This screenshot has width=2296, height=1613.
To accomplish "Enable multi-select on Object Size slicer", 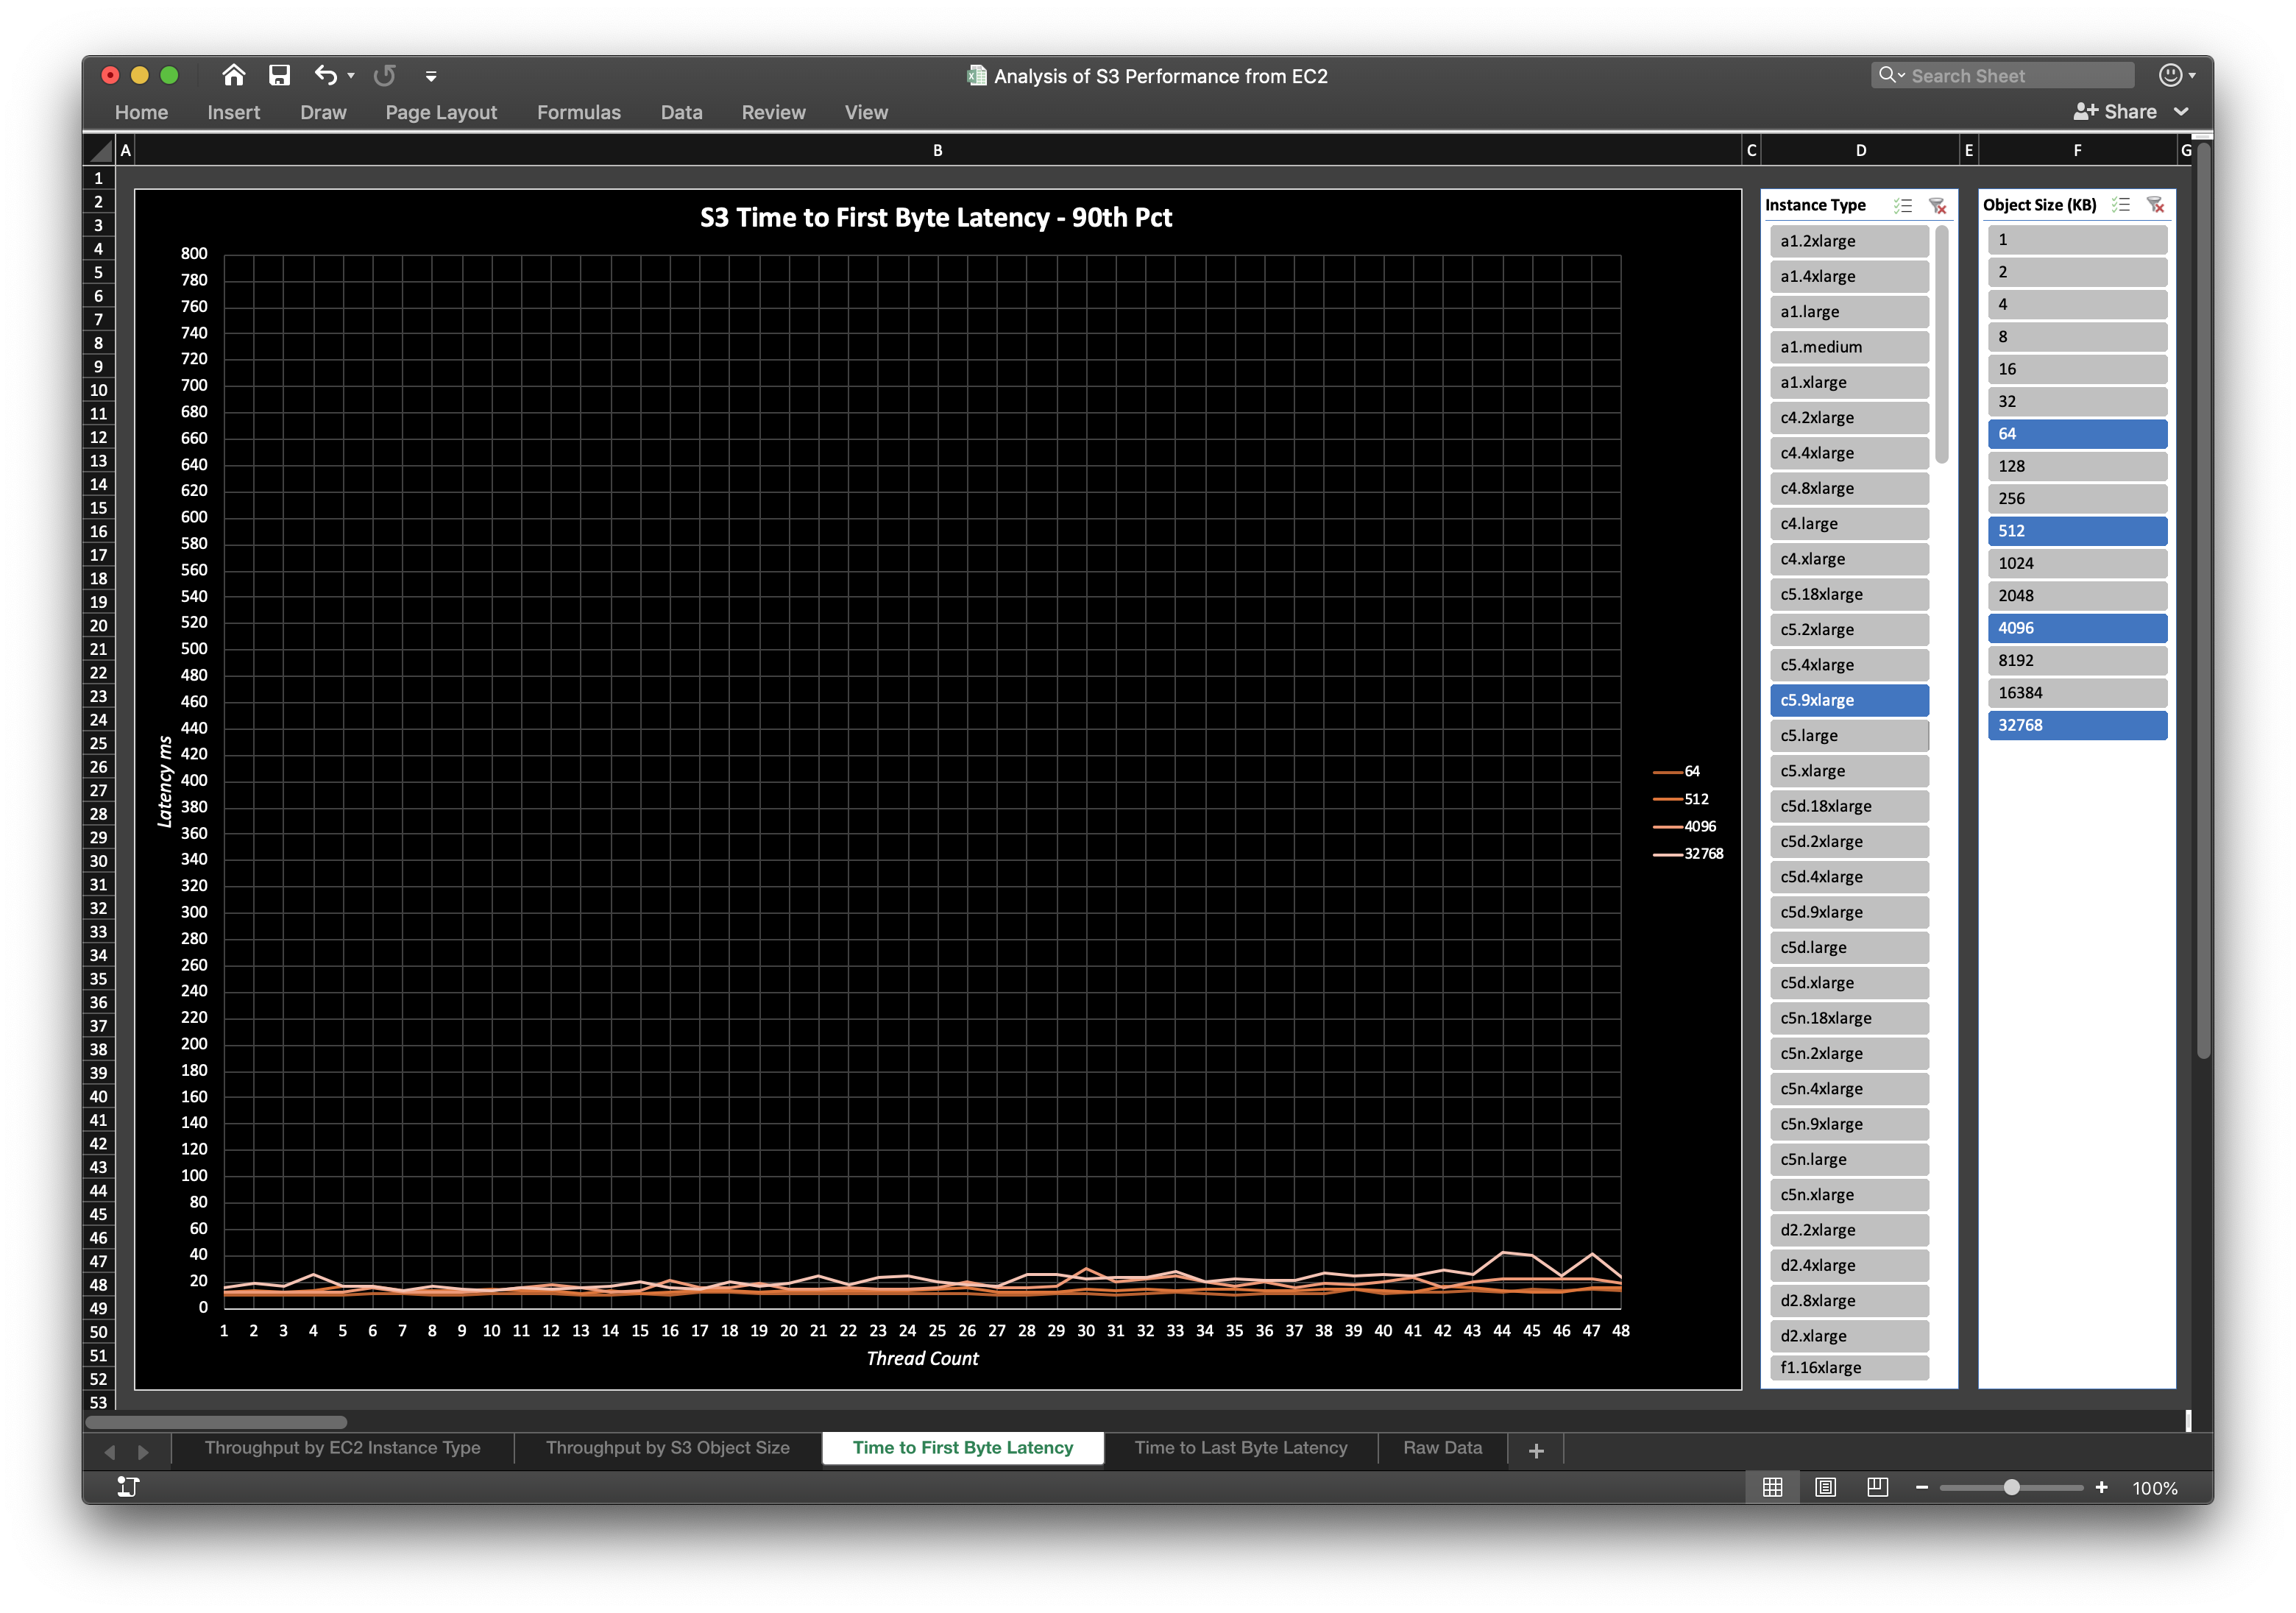I will (x=2121, y=205).
